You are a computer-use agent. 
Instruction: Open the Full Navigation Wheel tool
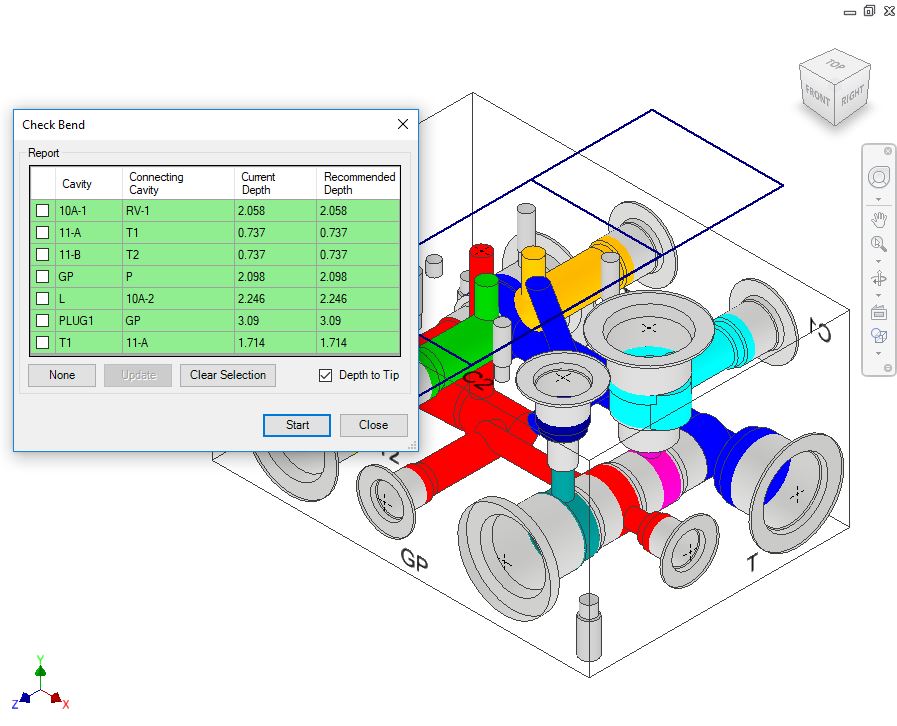click(878, 177)
